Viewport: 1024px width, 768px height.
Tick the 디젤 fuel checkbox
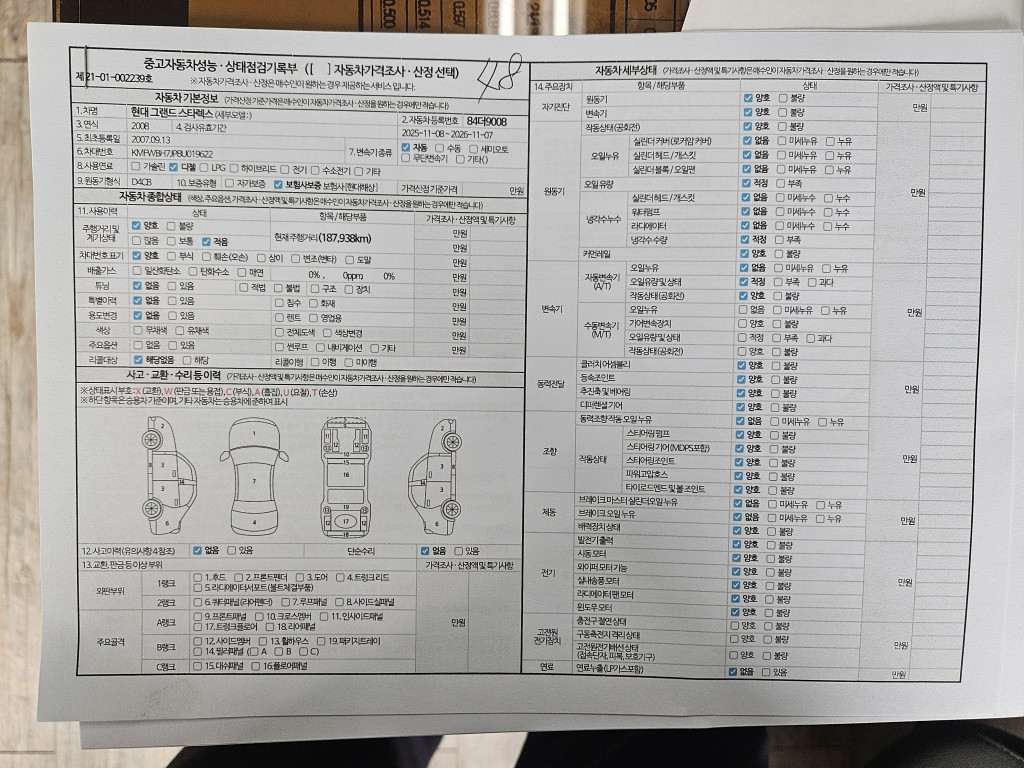click(x=176, y=166)
